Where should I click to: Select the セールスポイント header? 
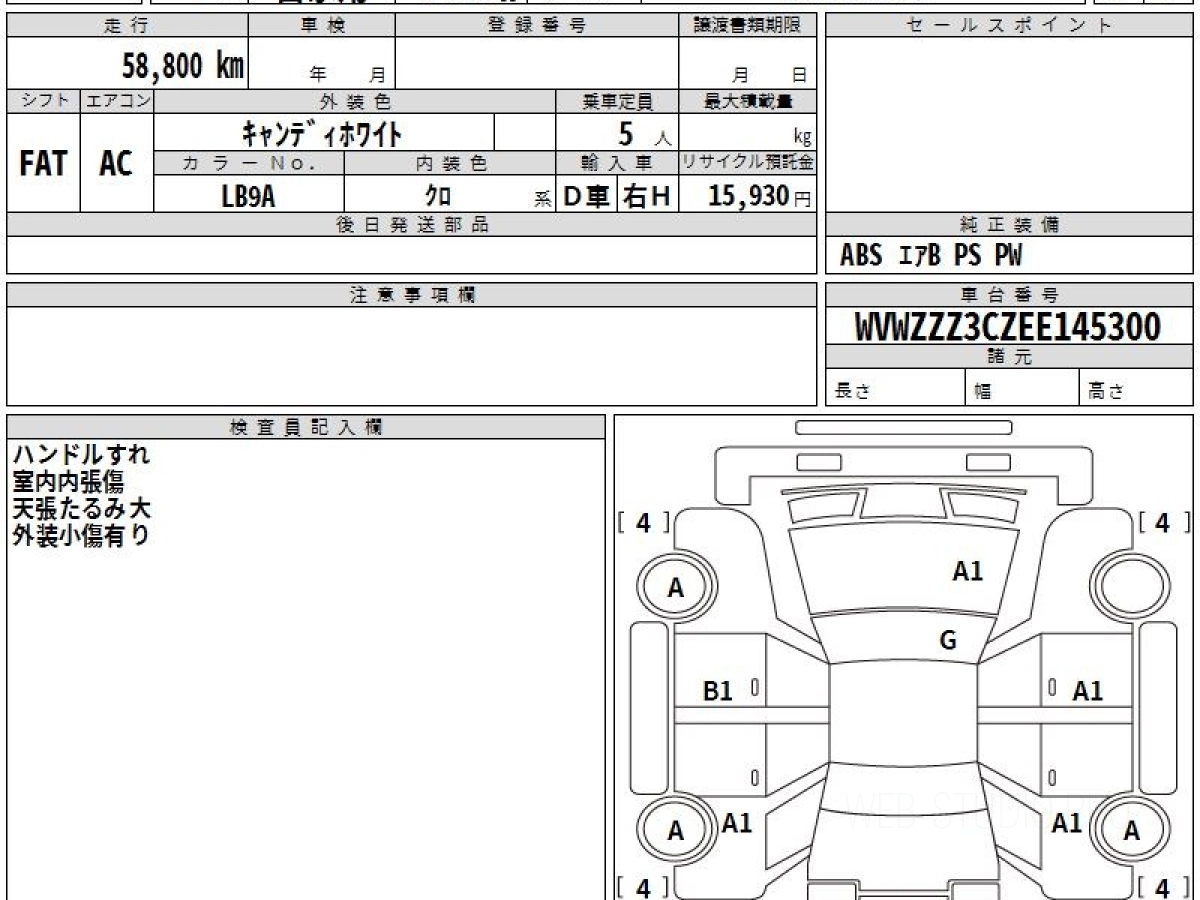1009,26
